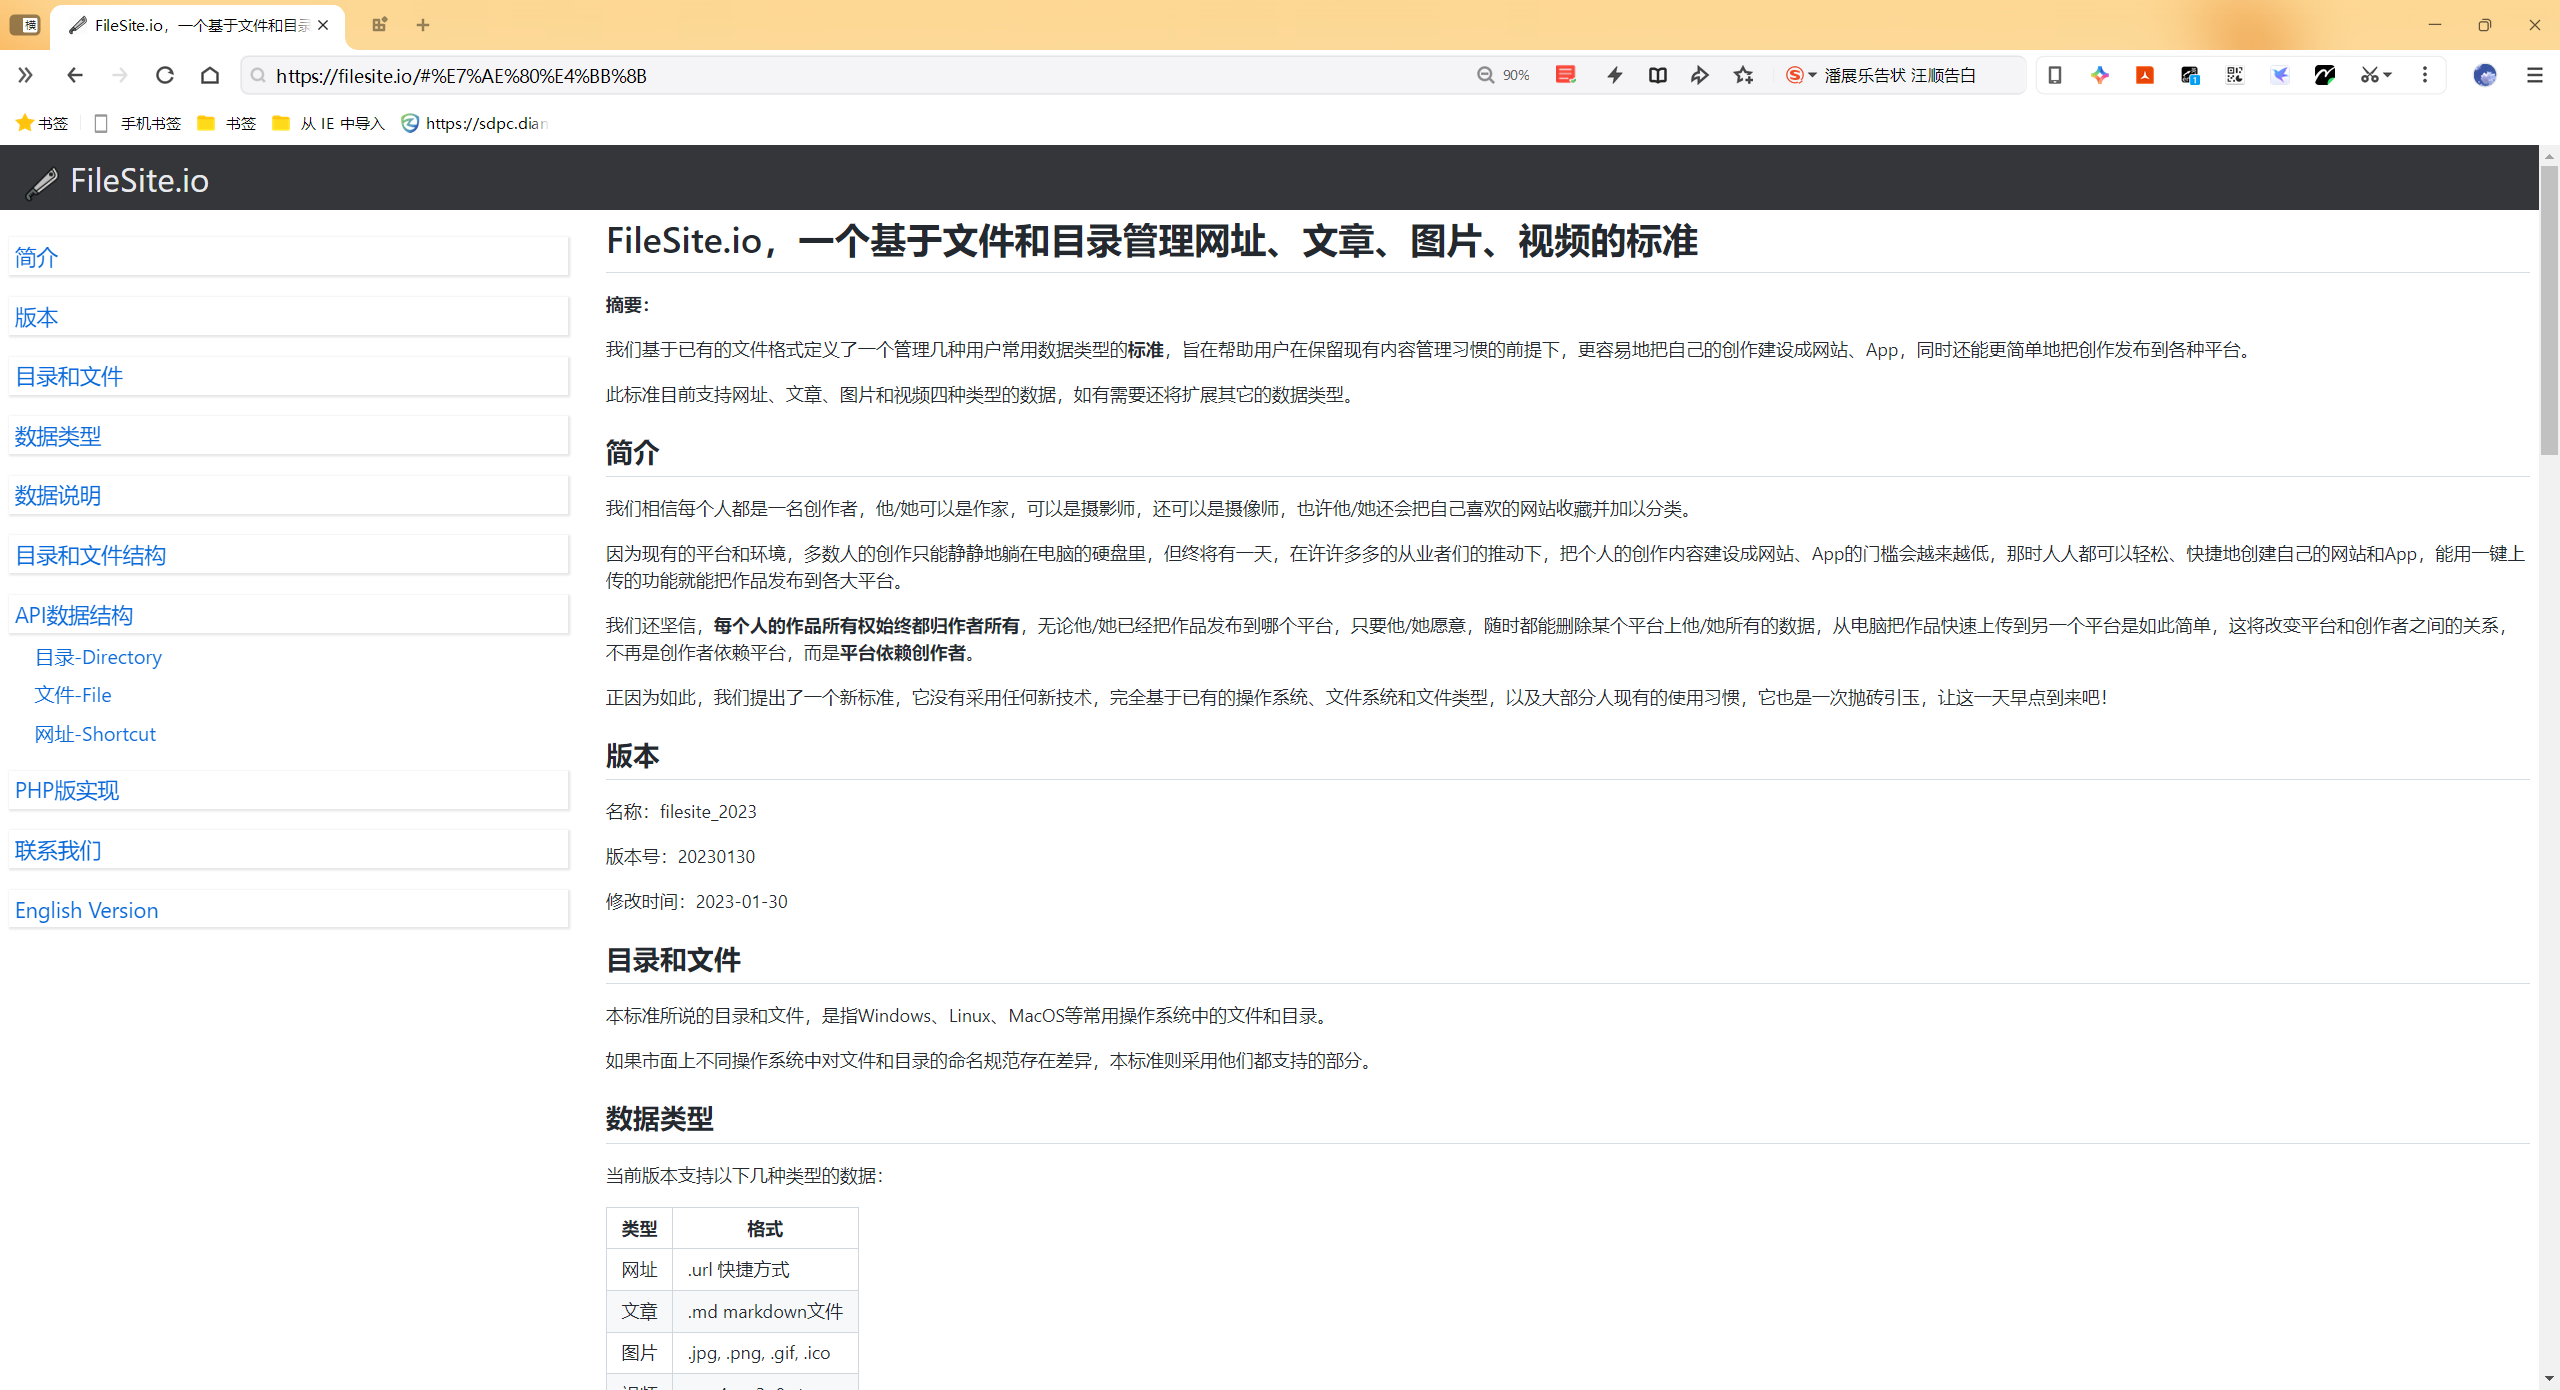Open the blue bird extension icon
2560x1390 pixels.
(2280, 75)
